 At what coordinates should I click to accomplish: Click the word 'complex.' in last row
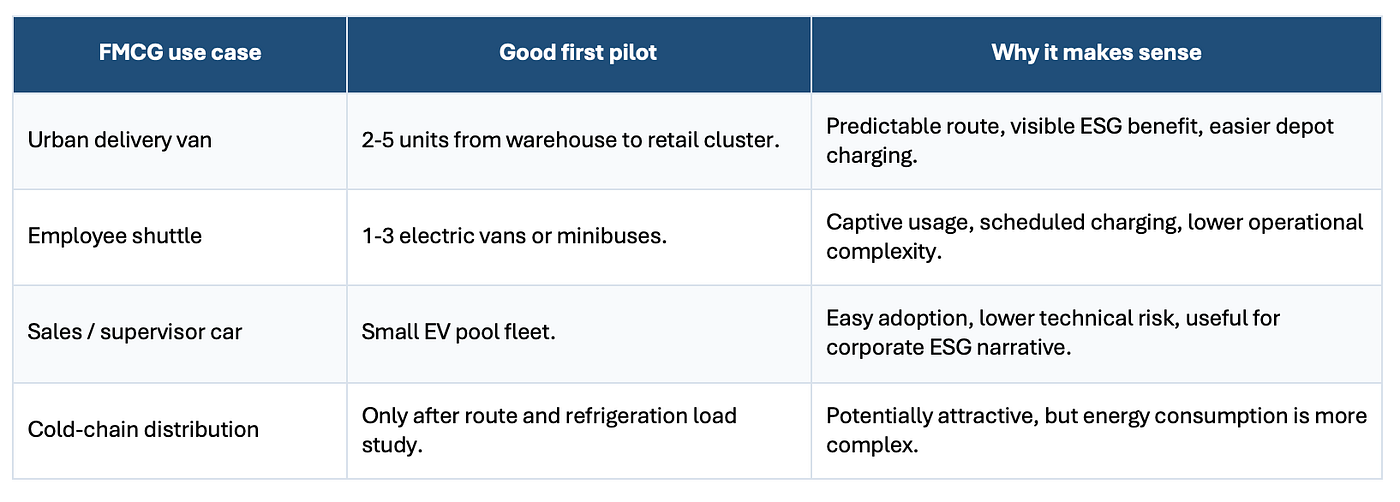pyautogui.click(x=871, y=445)
